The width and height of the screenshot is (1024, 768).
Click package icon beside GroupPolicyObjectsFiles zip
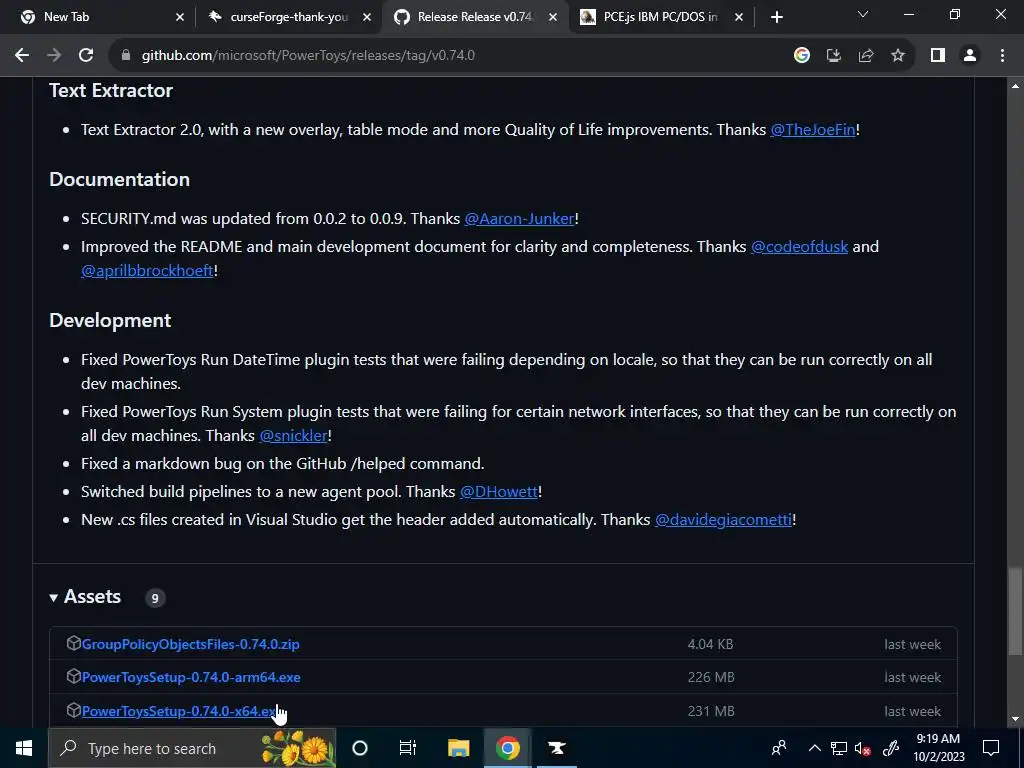coord(73,643)
